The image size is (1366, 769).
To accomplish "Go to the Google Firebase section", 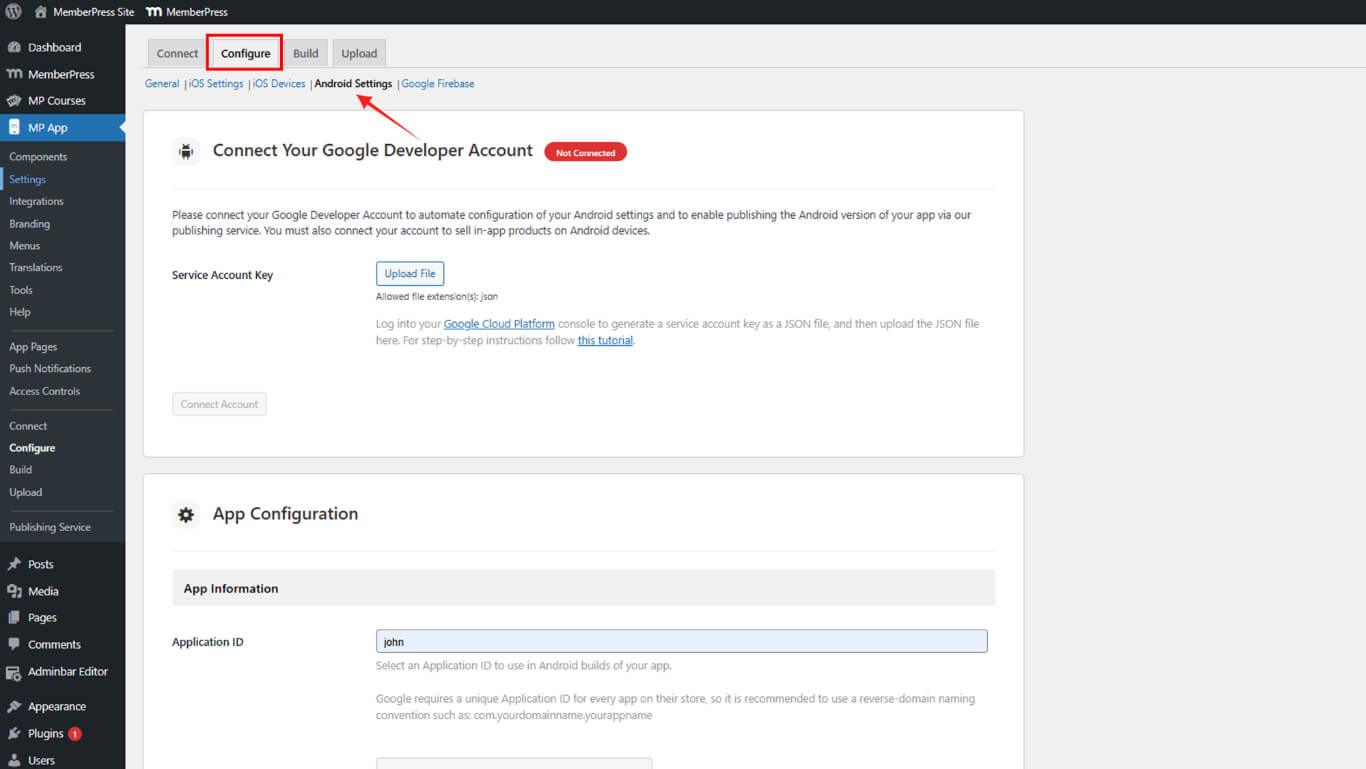I will [x=437, y=84].
